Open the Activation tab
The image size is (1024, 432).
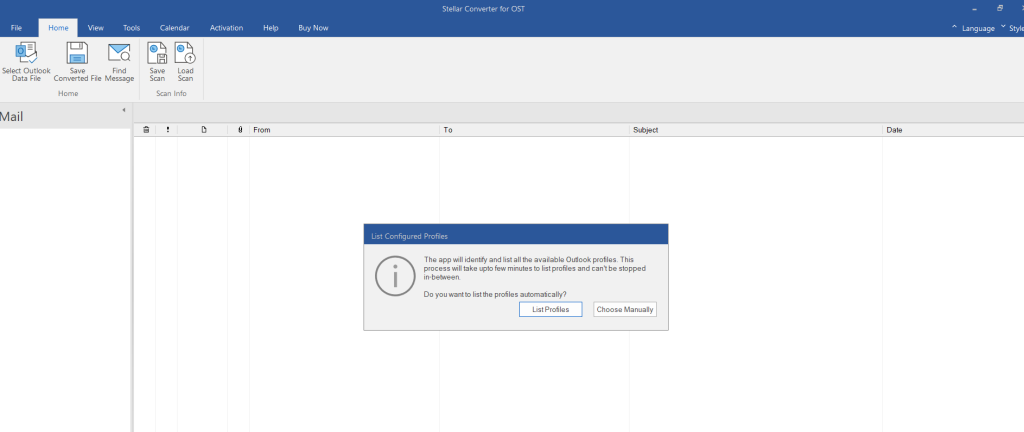coord(227,28)
